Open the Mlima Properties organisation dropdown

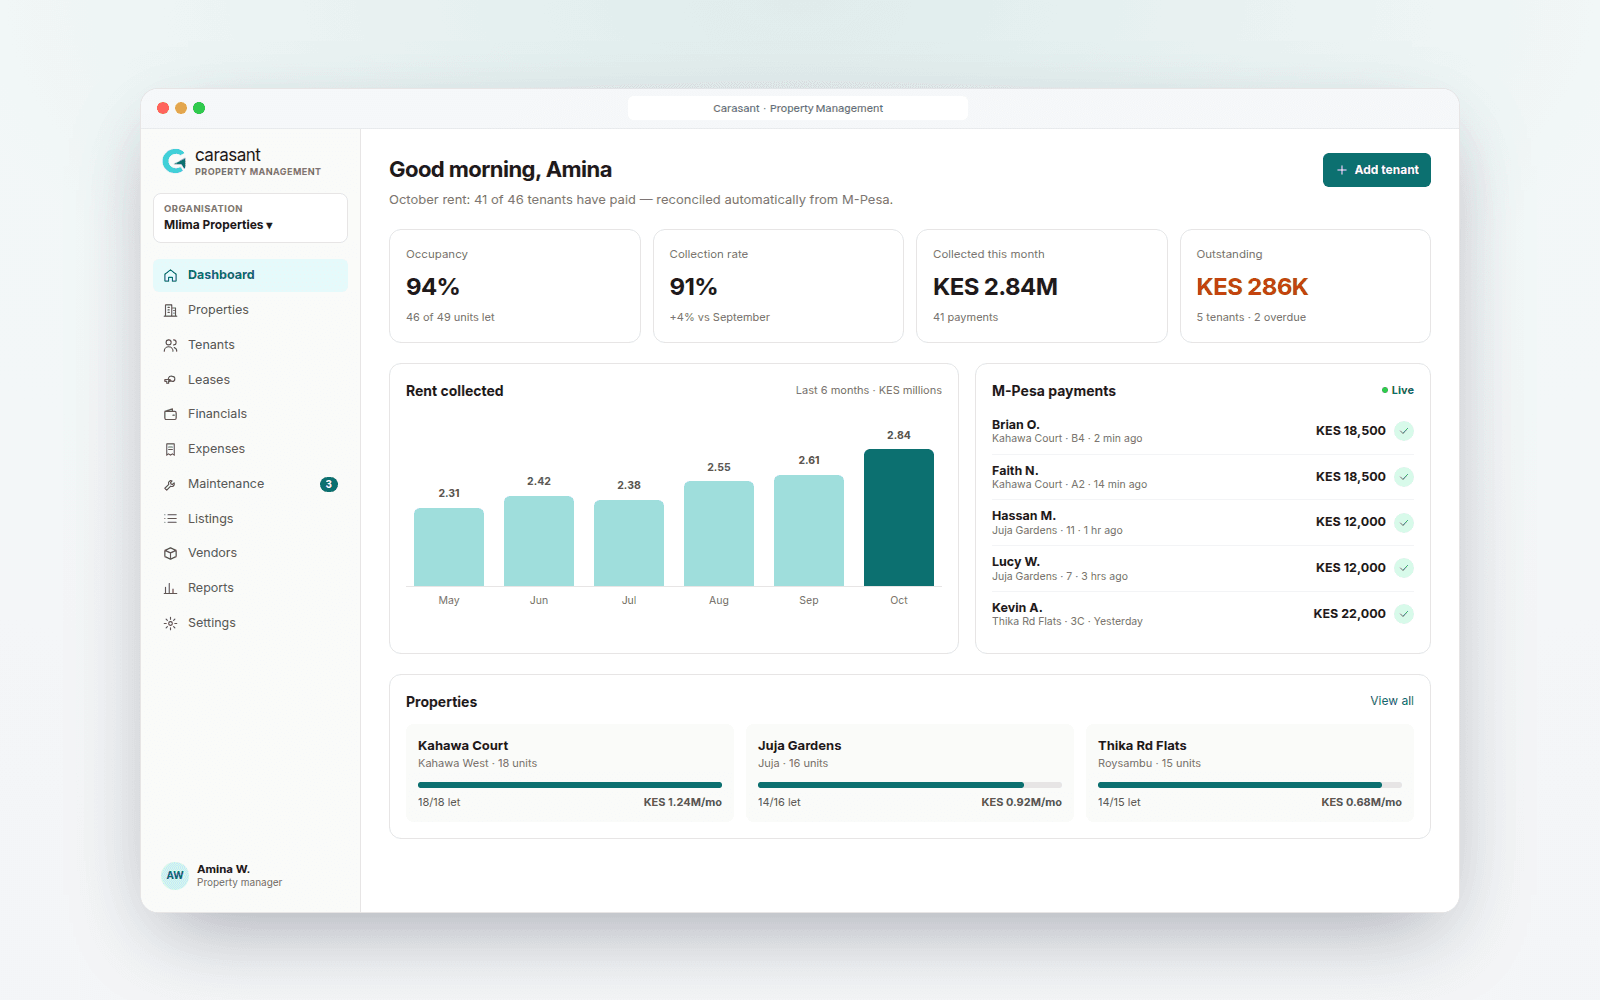(x=250, y=218)
